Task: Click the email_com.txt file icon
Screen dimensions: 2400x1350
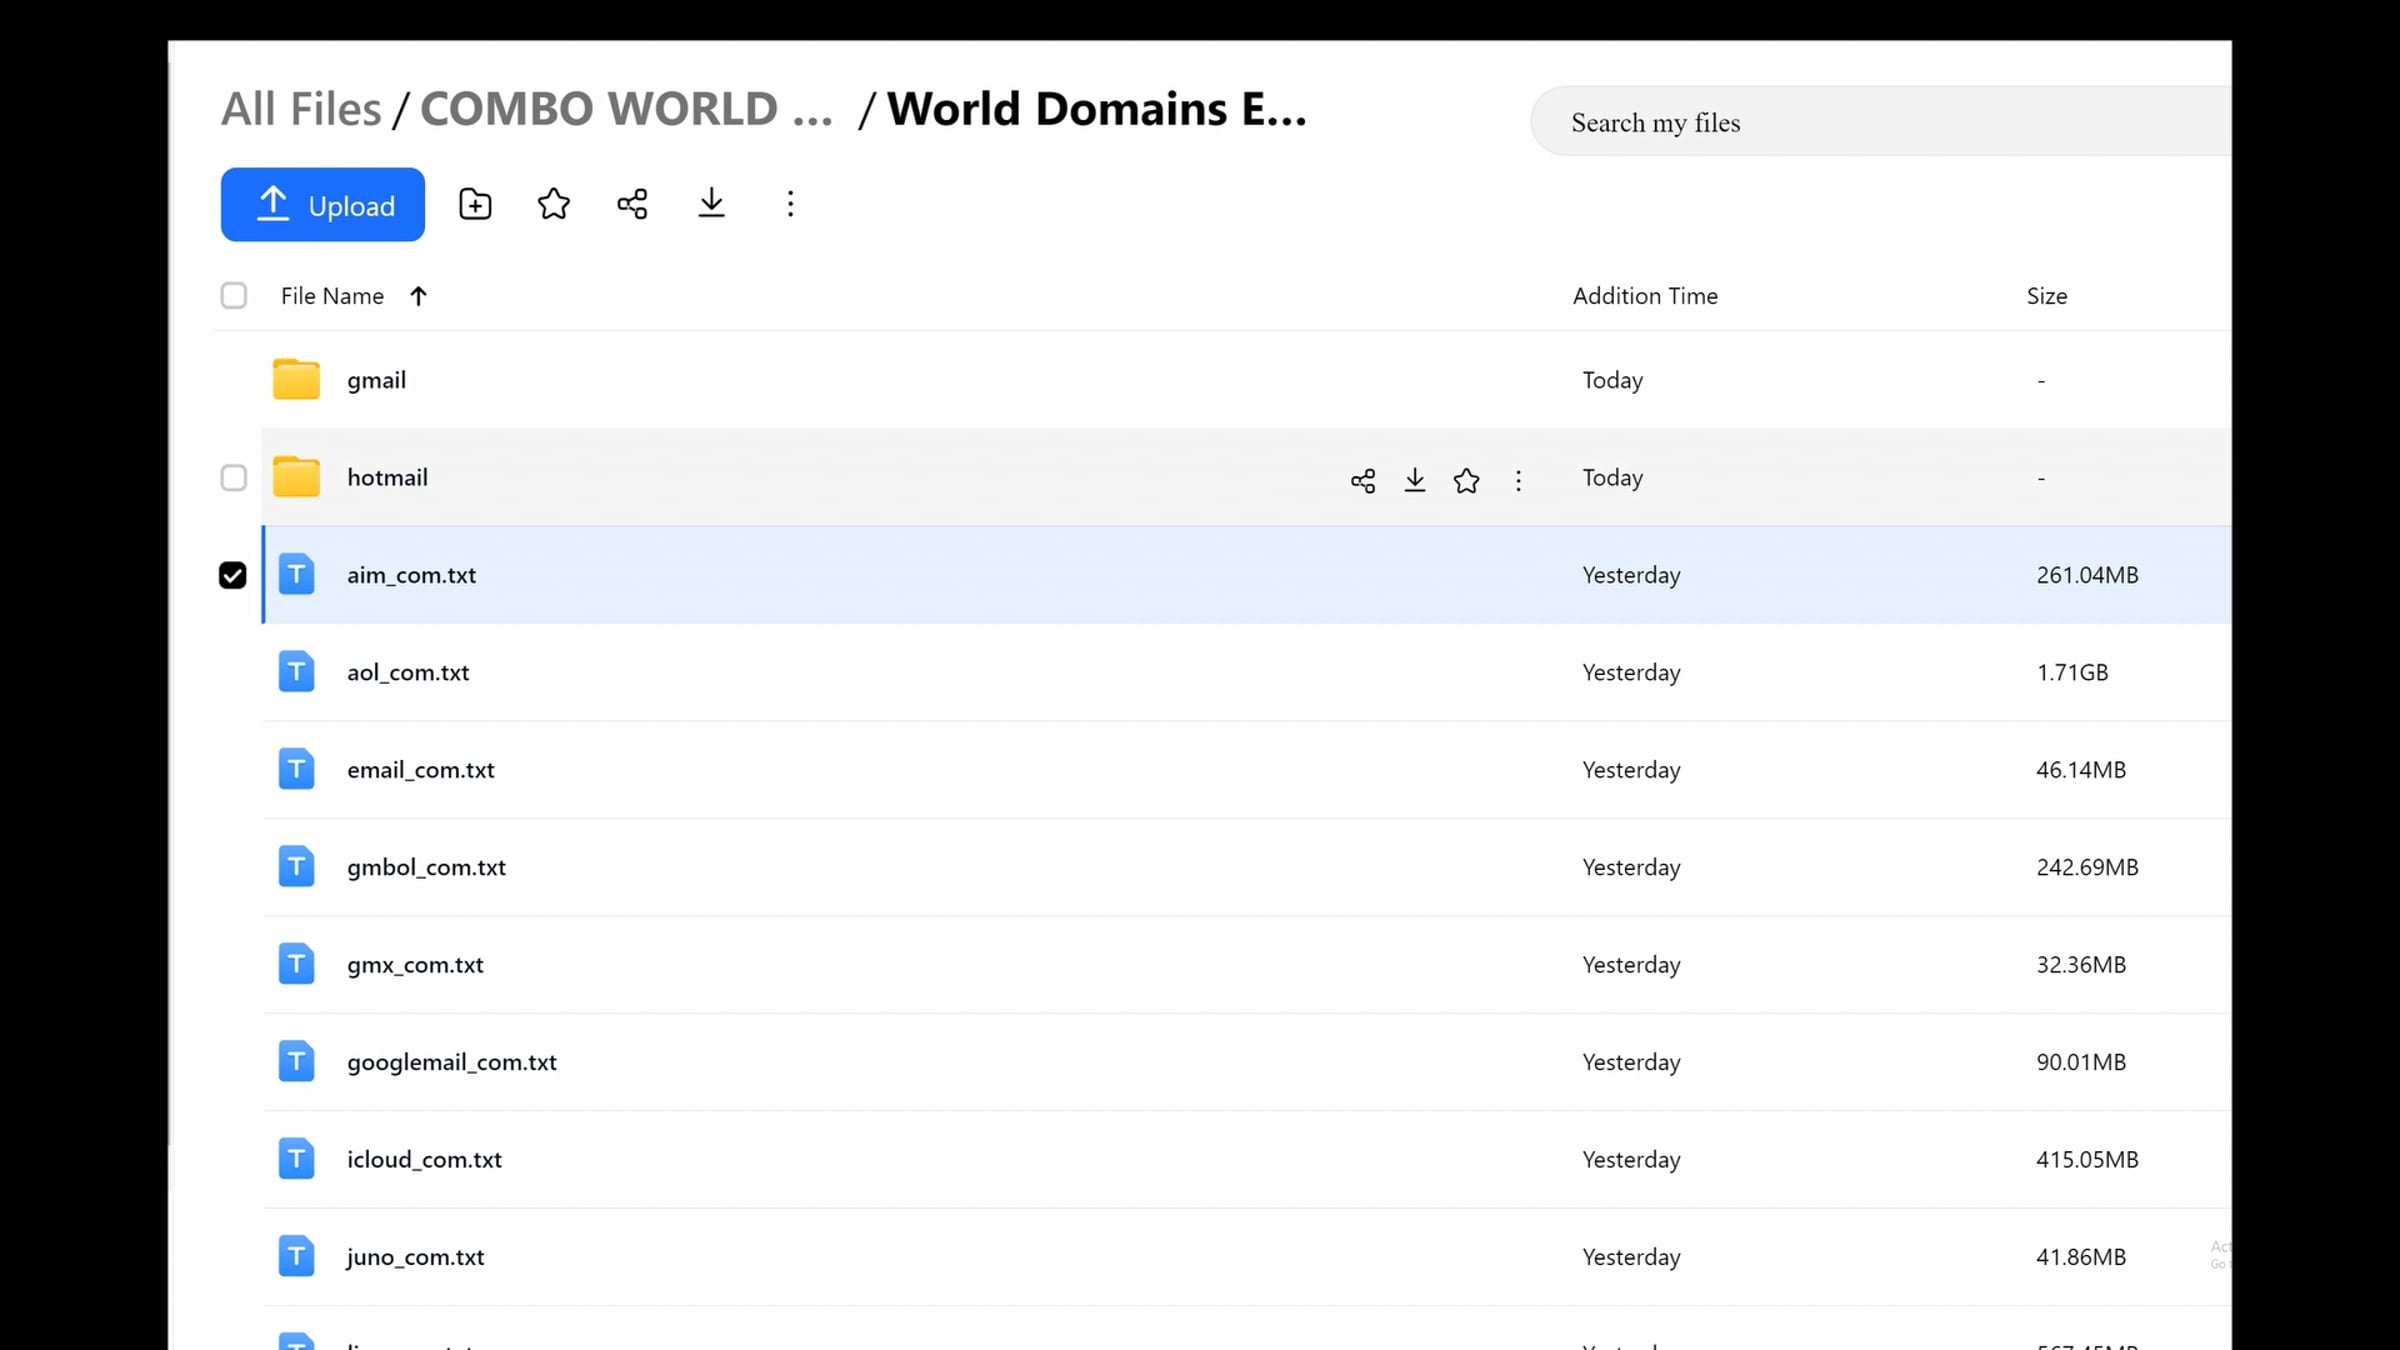Action: click(296, 769)
